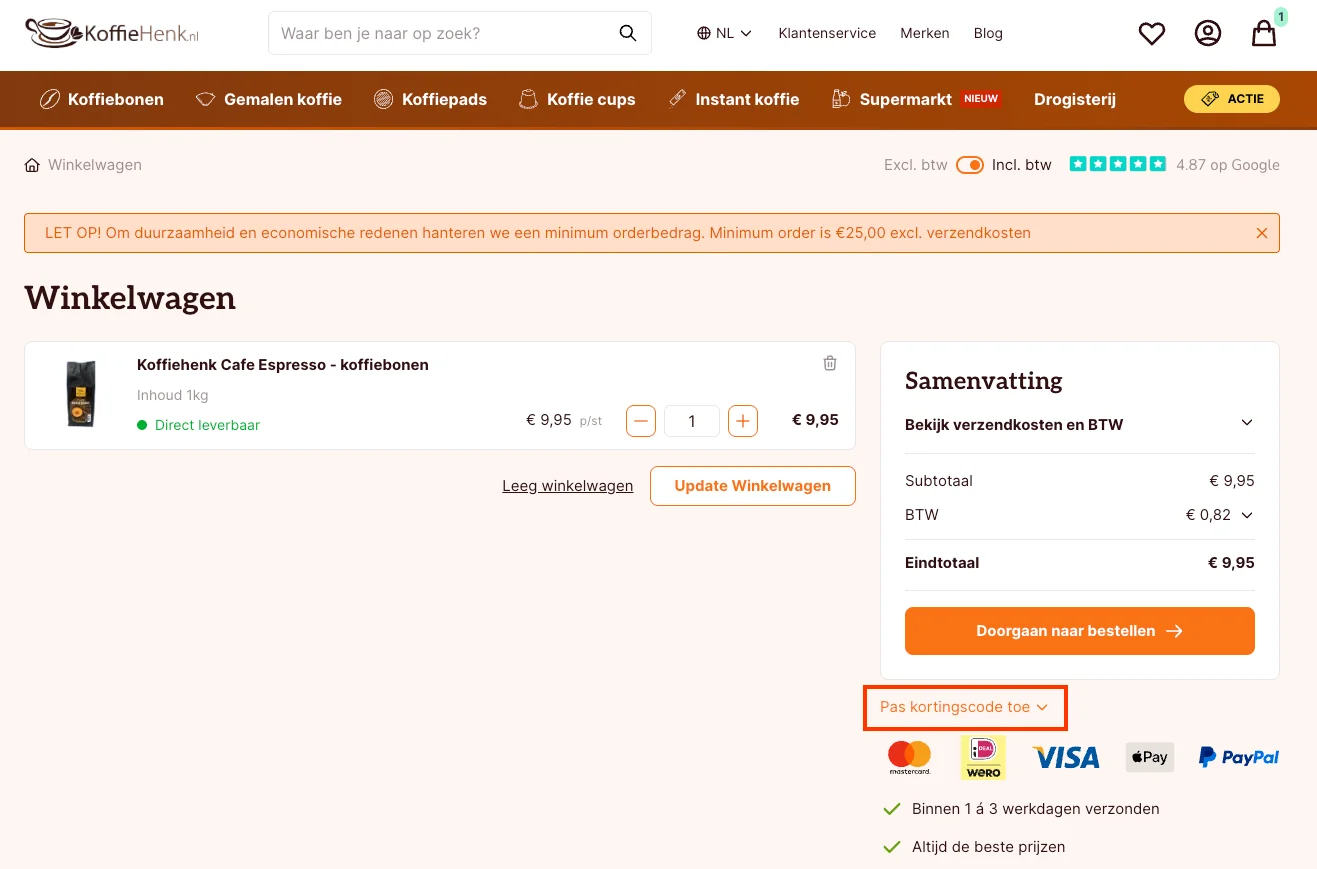
Task: Decrease quantity with minus button
Action: coord(641,421)
